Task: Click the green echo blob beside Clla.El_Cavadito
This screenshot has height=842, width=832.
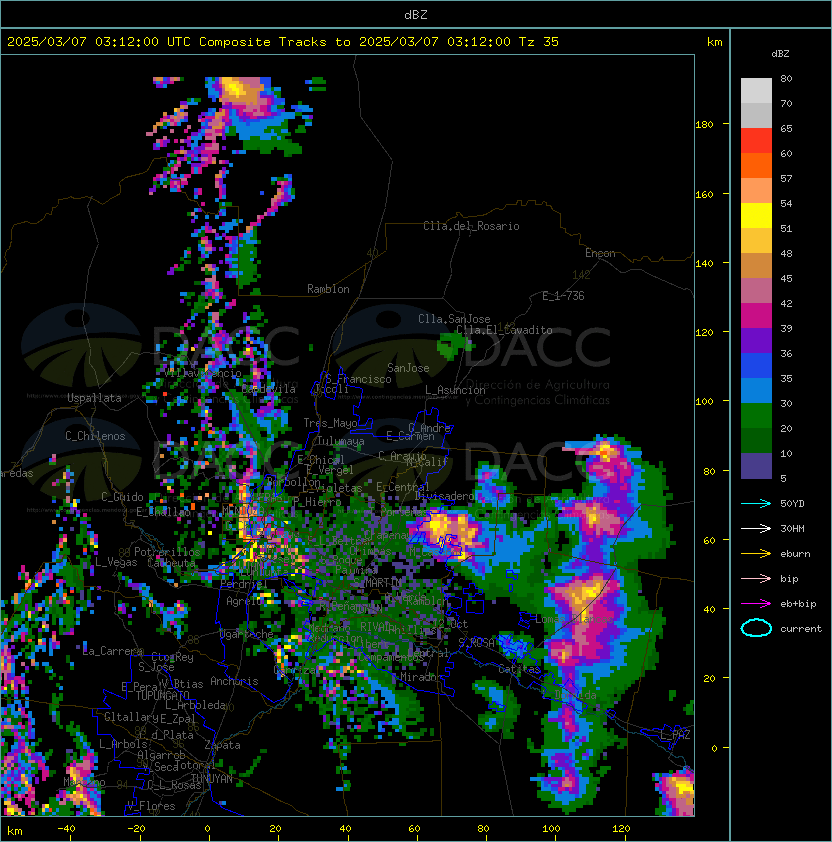Action: click(x=450, y=345)
